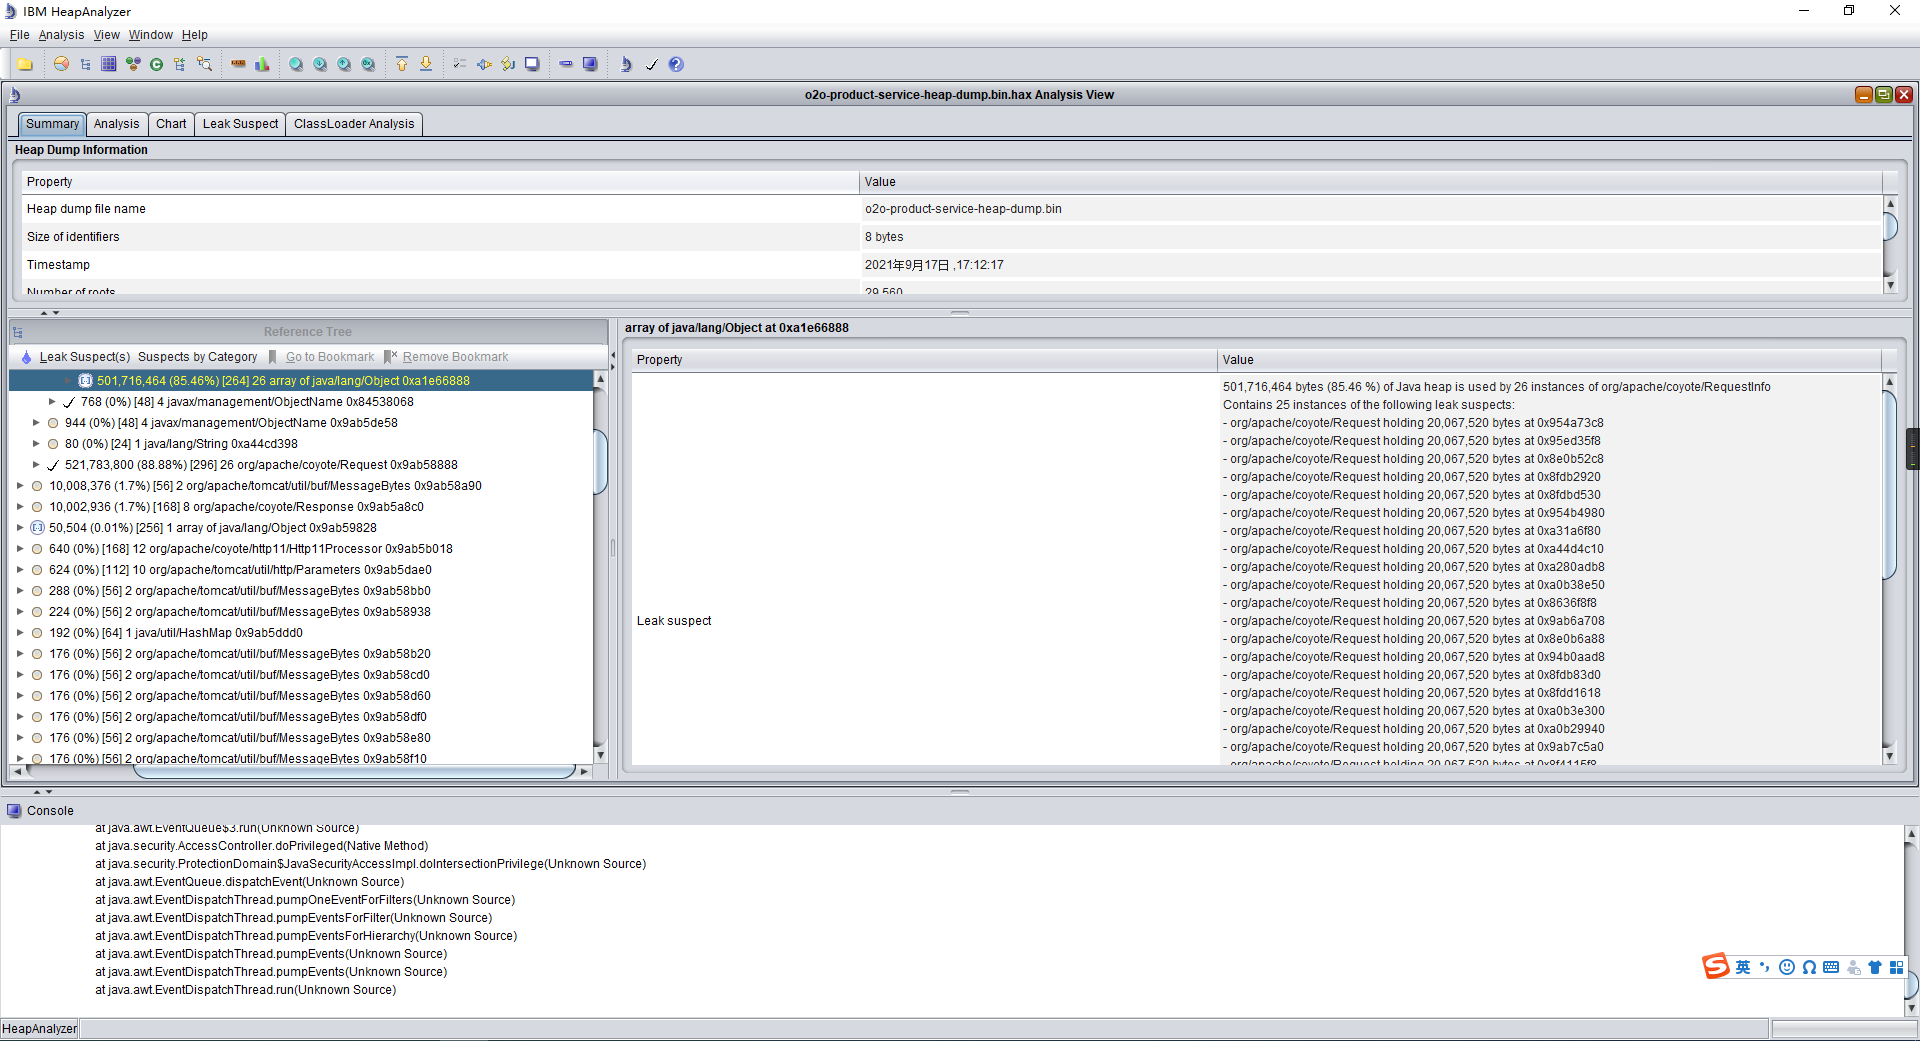Click the heap dump file name value cell
Viewport: 1920px width, 1041px height.
pyautogui.click(x=1370, y=209)
